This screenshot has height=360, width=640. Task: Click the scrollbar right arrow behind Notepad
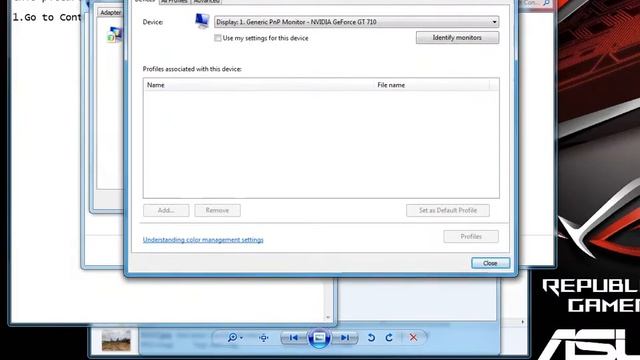[x=523, y=322]
